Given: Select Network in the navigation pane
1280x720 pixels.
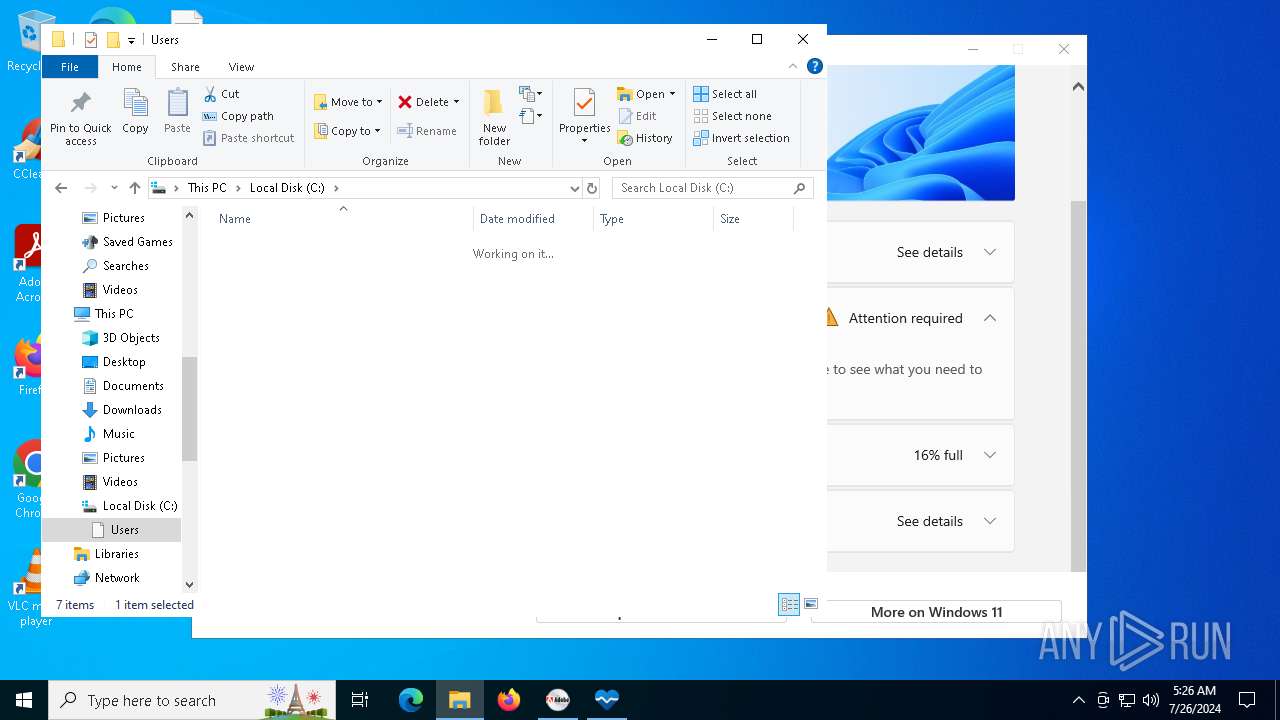Looking at the screenshot, I should 117,578.
